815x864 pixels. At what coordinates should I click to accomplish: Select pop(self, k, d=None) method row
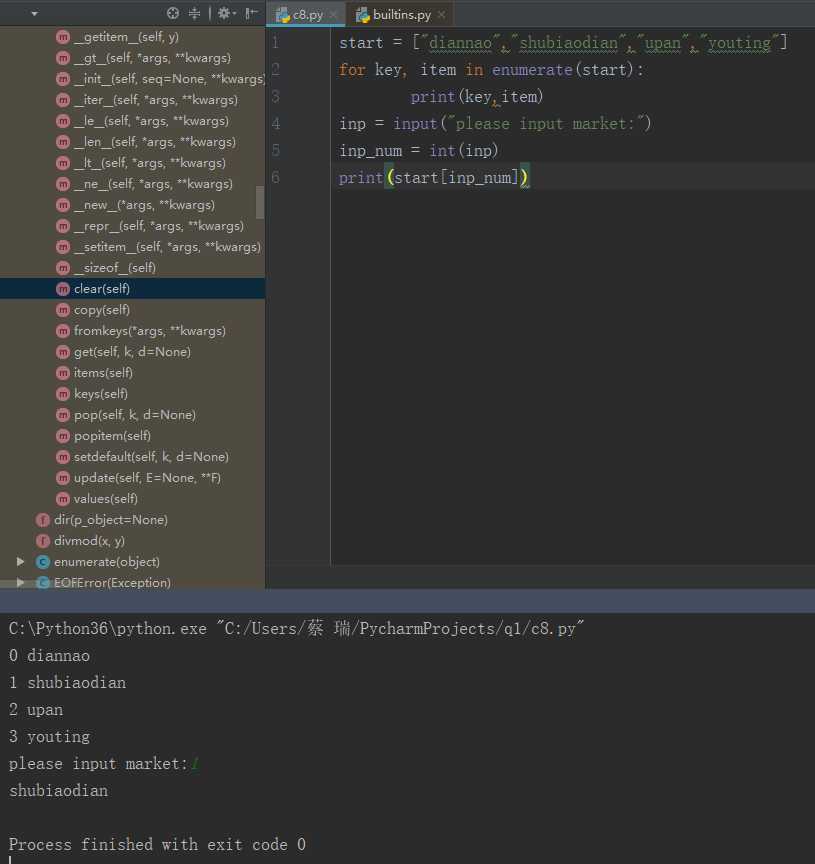132,415
